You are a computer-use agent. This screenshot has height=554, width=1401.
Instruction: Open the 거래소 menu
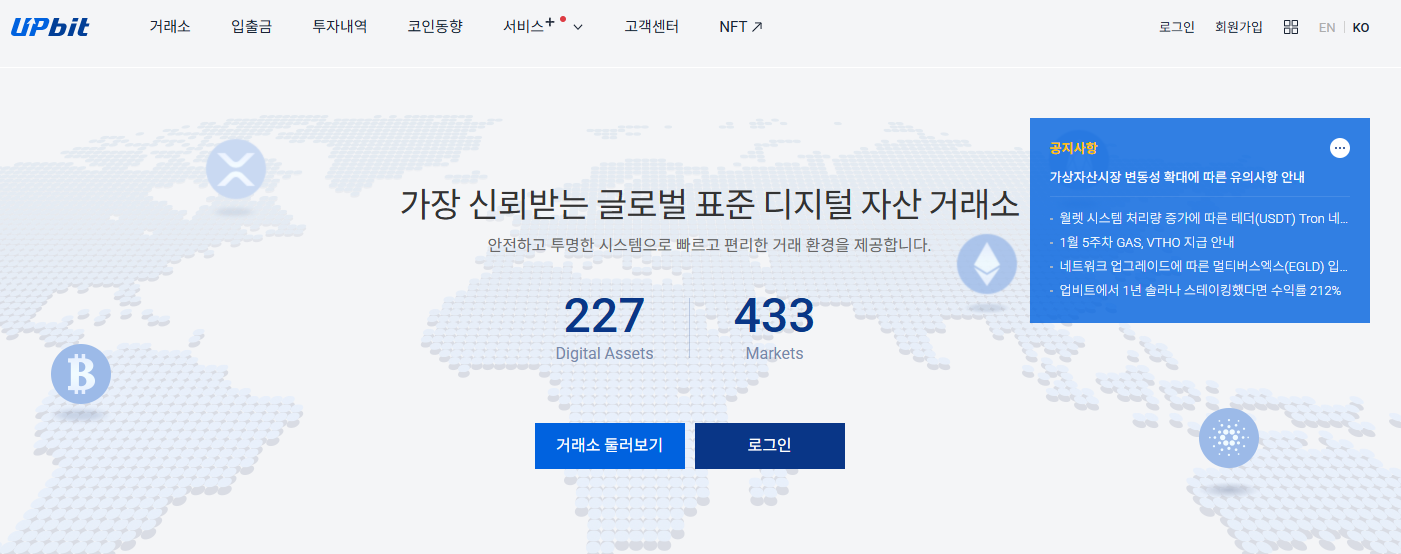point(170,27)
